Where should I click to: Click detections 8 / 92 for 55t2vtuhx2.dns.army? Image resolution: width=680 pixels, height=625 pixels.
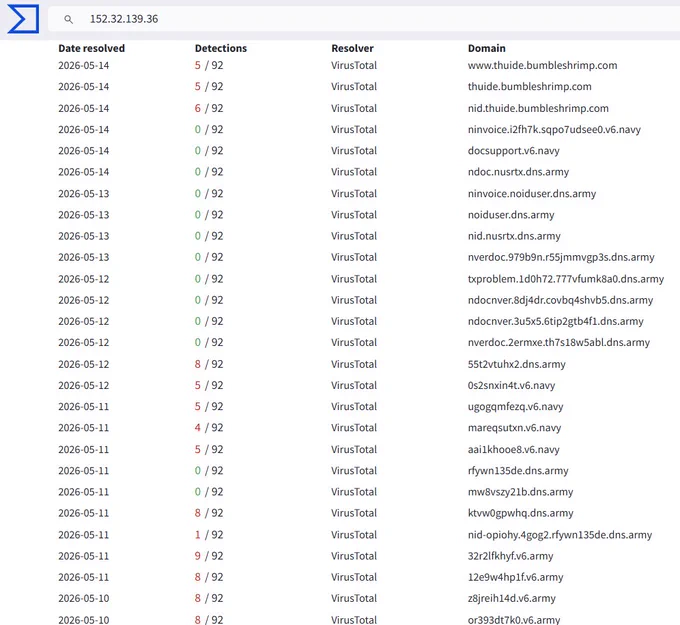coord(209,365)
